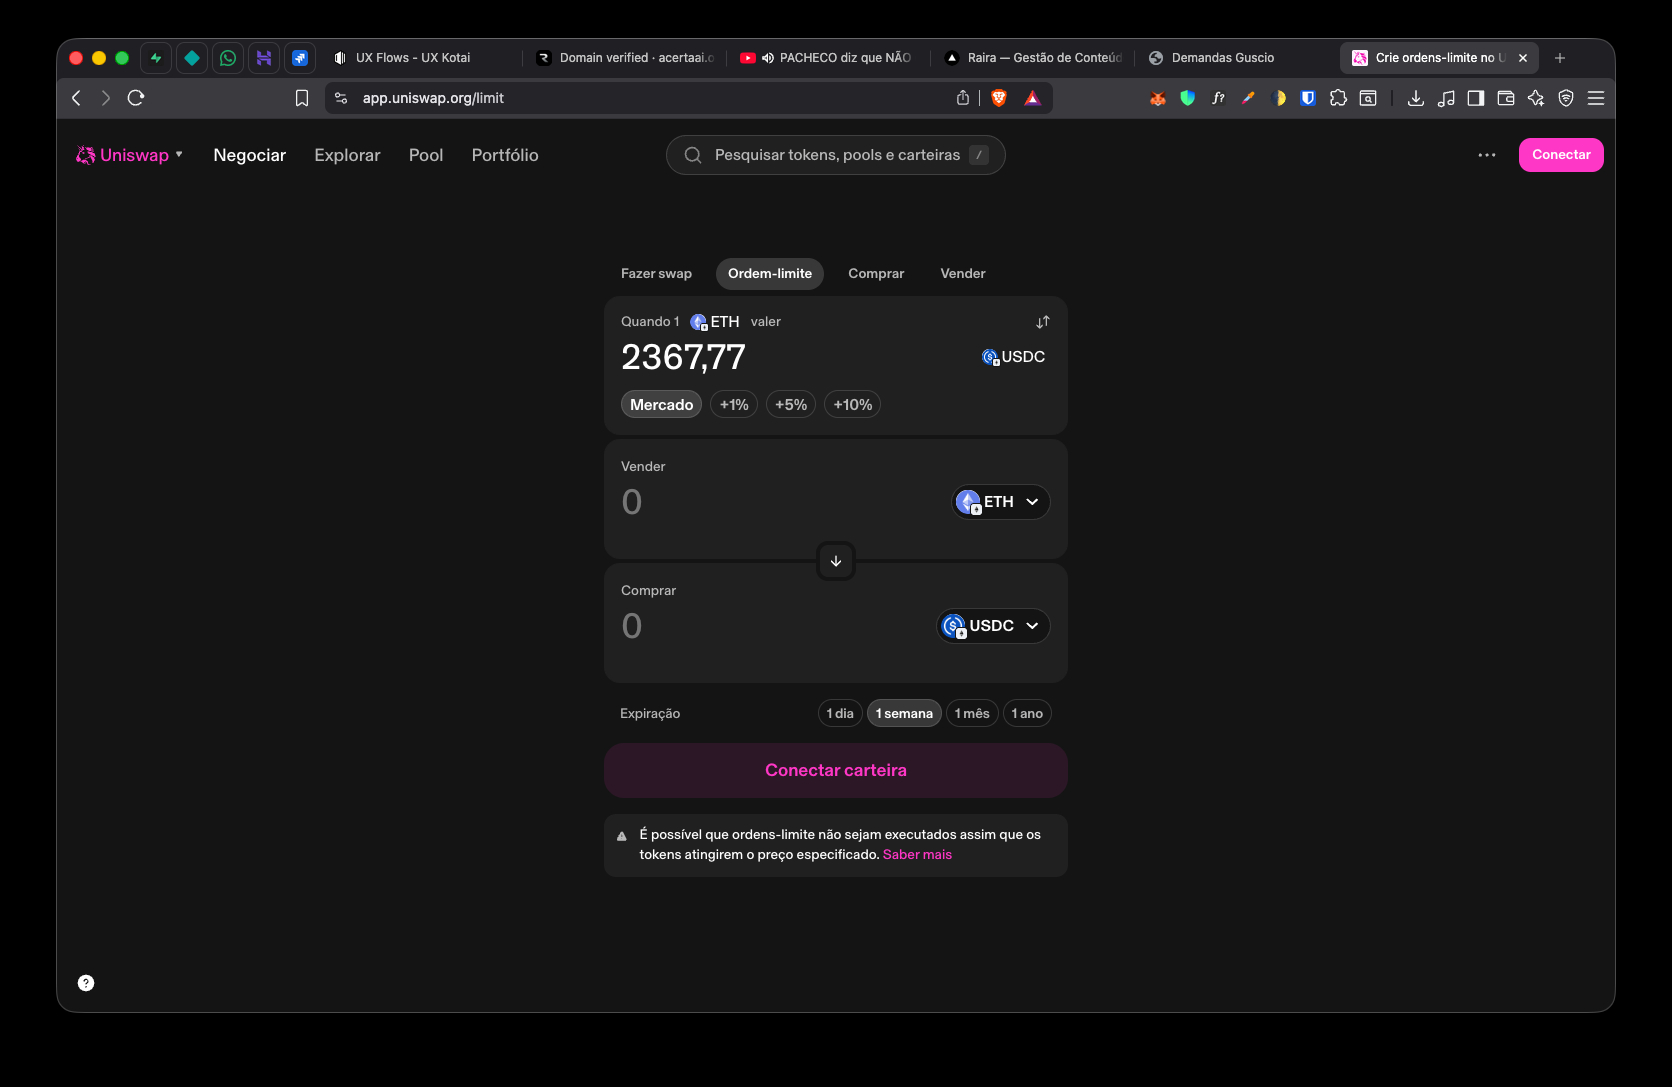Click the swap direction down-arrow button

tap(836, 561)
